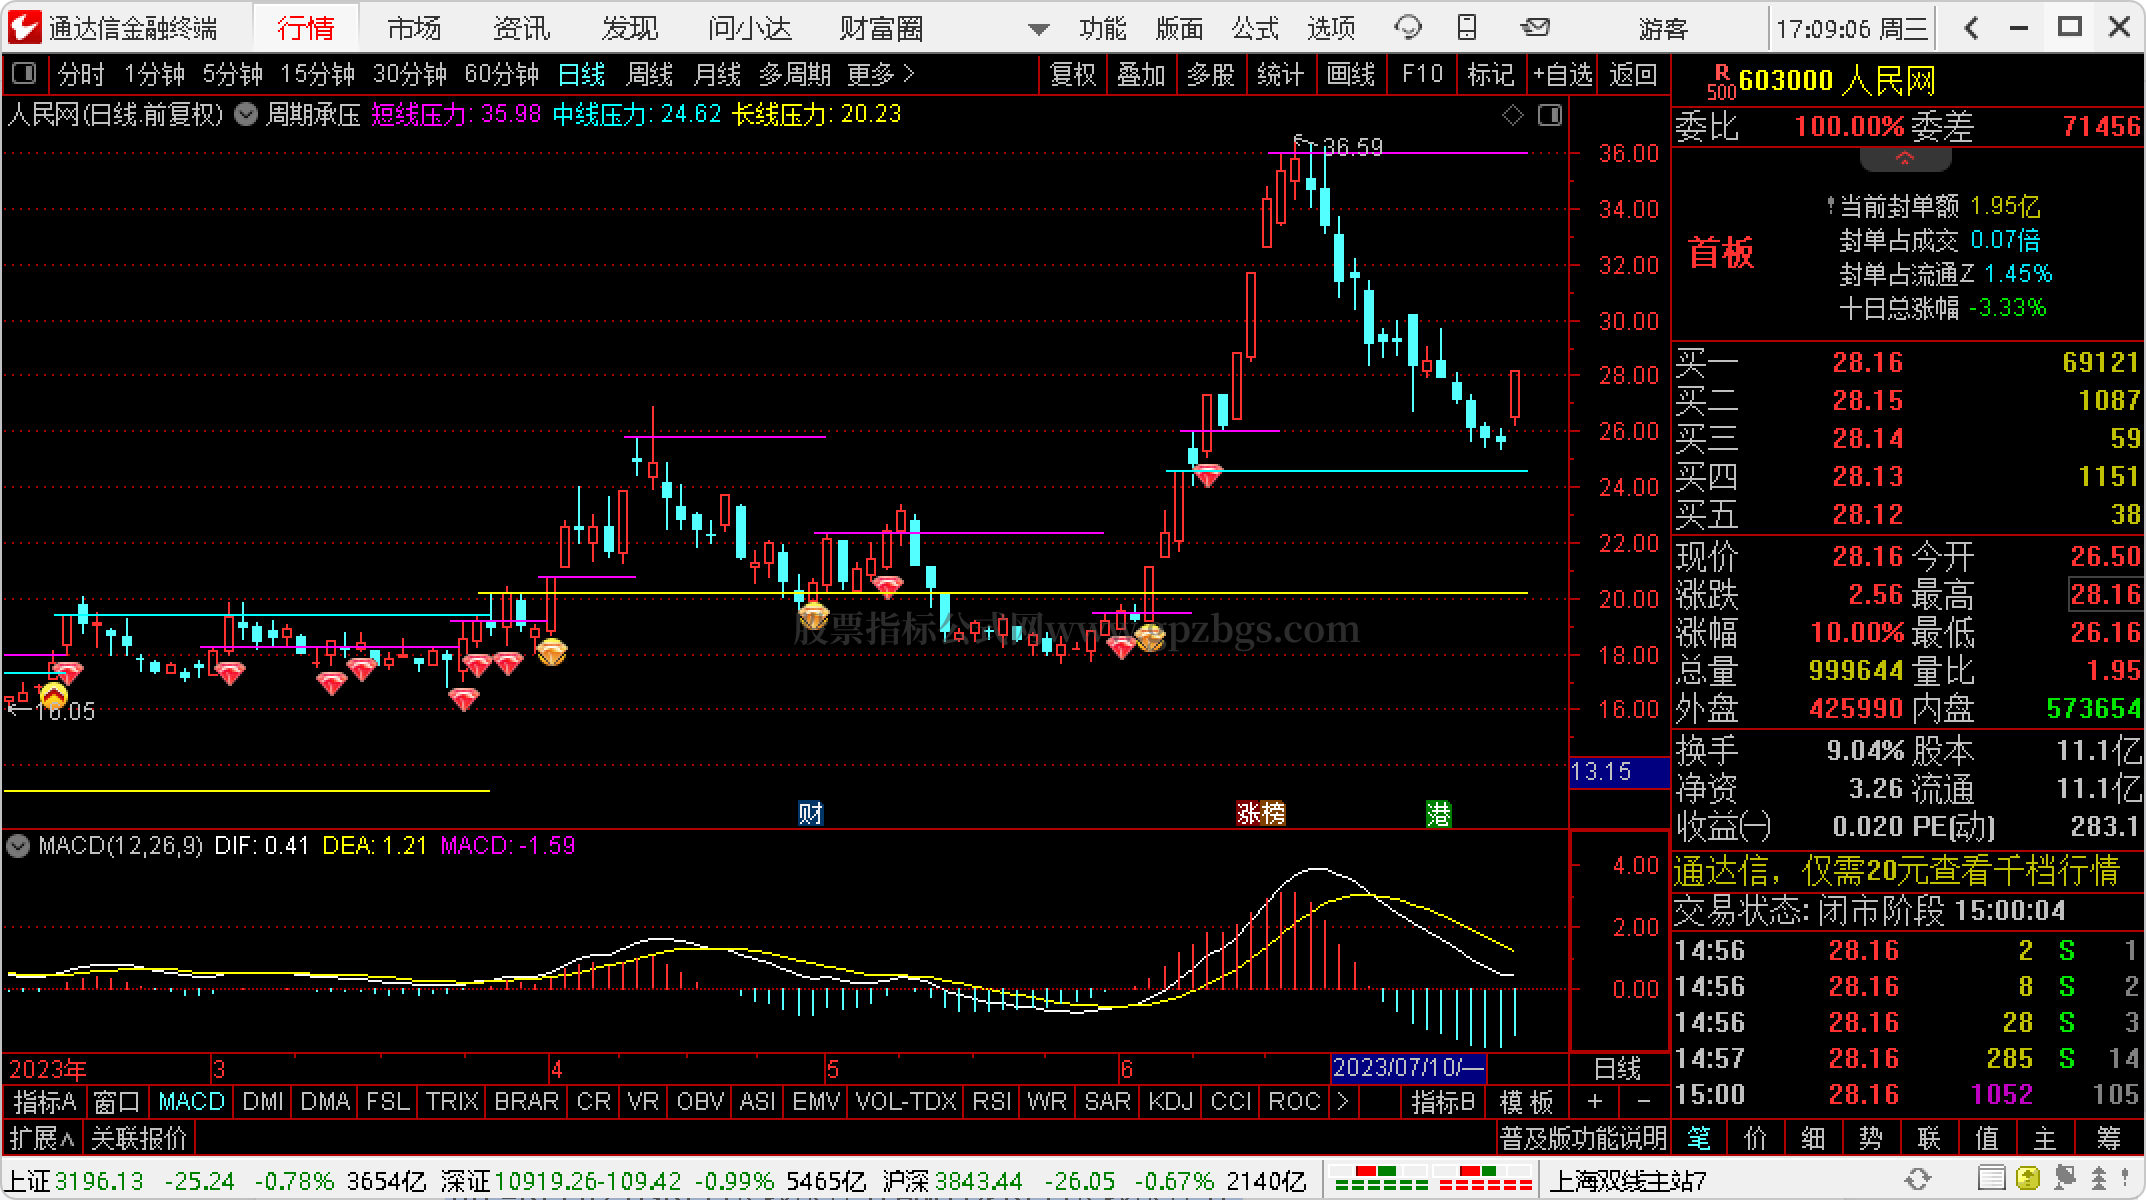Open the 公式 menu
This screenshot has height=1200, width=2146.
[x=1256, y=29]
